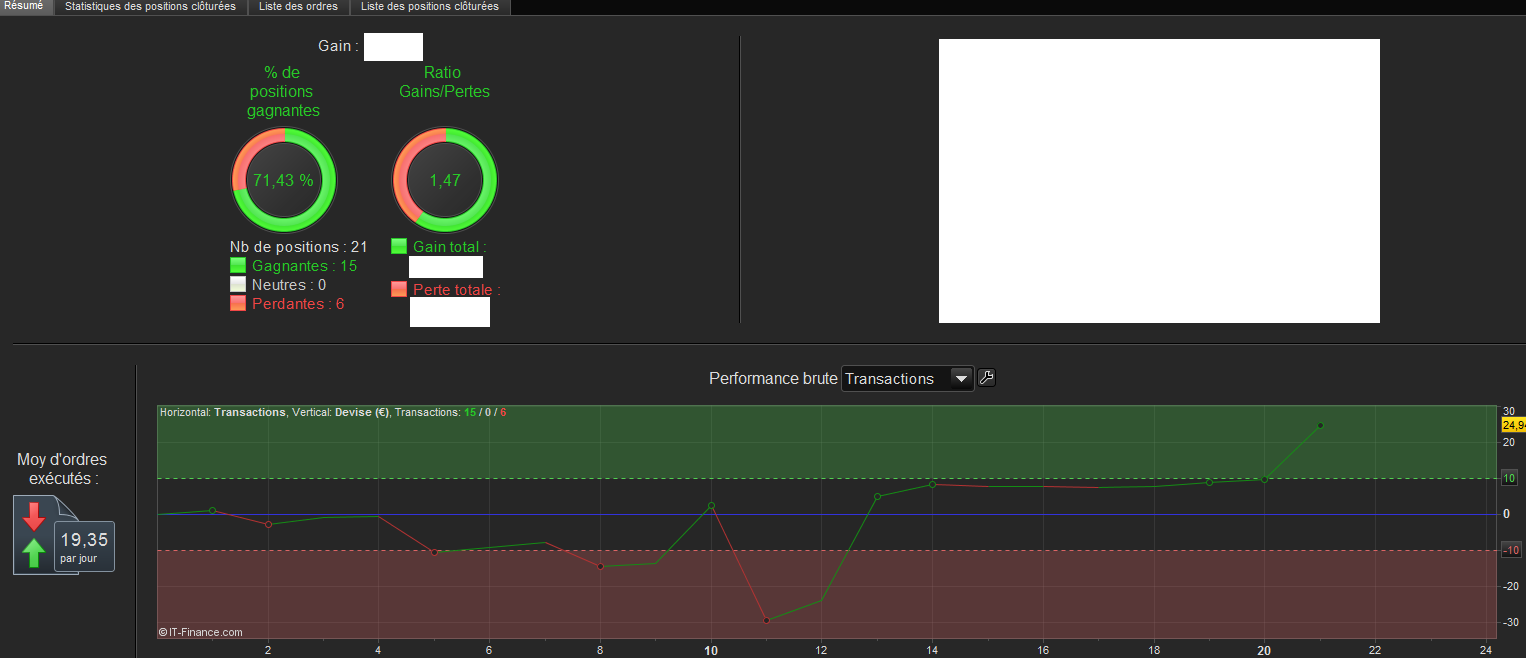
Task: Click the IT-Finance.com copyright text
Action: point(201,632)
